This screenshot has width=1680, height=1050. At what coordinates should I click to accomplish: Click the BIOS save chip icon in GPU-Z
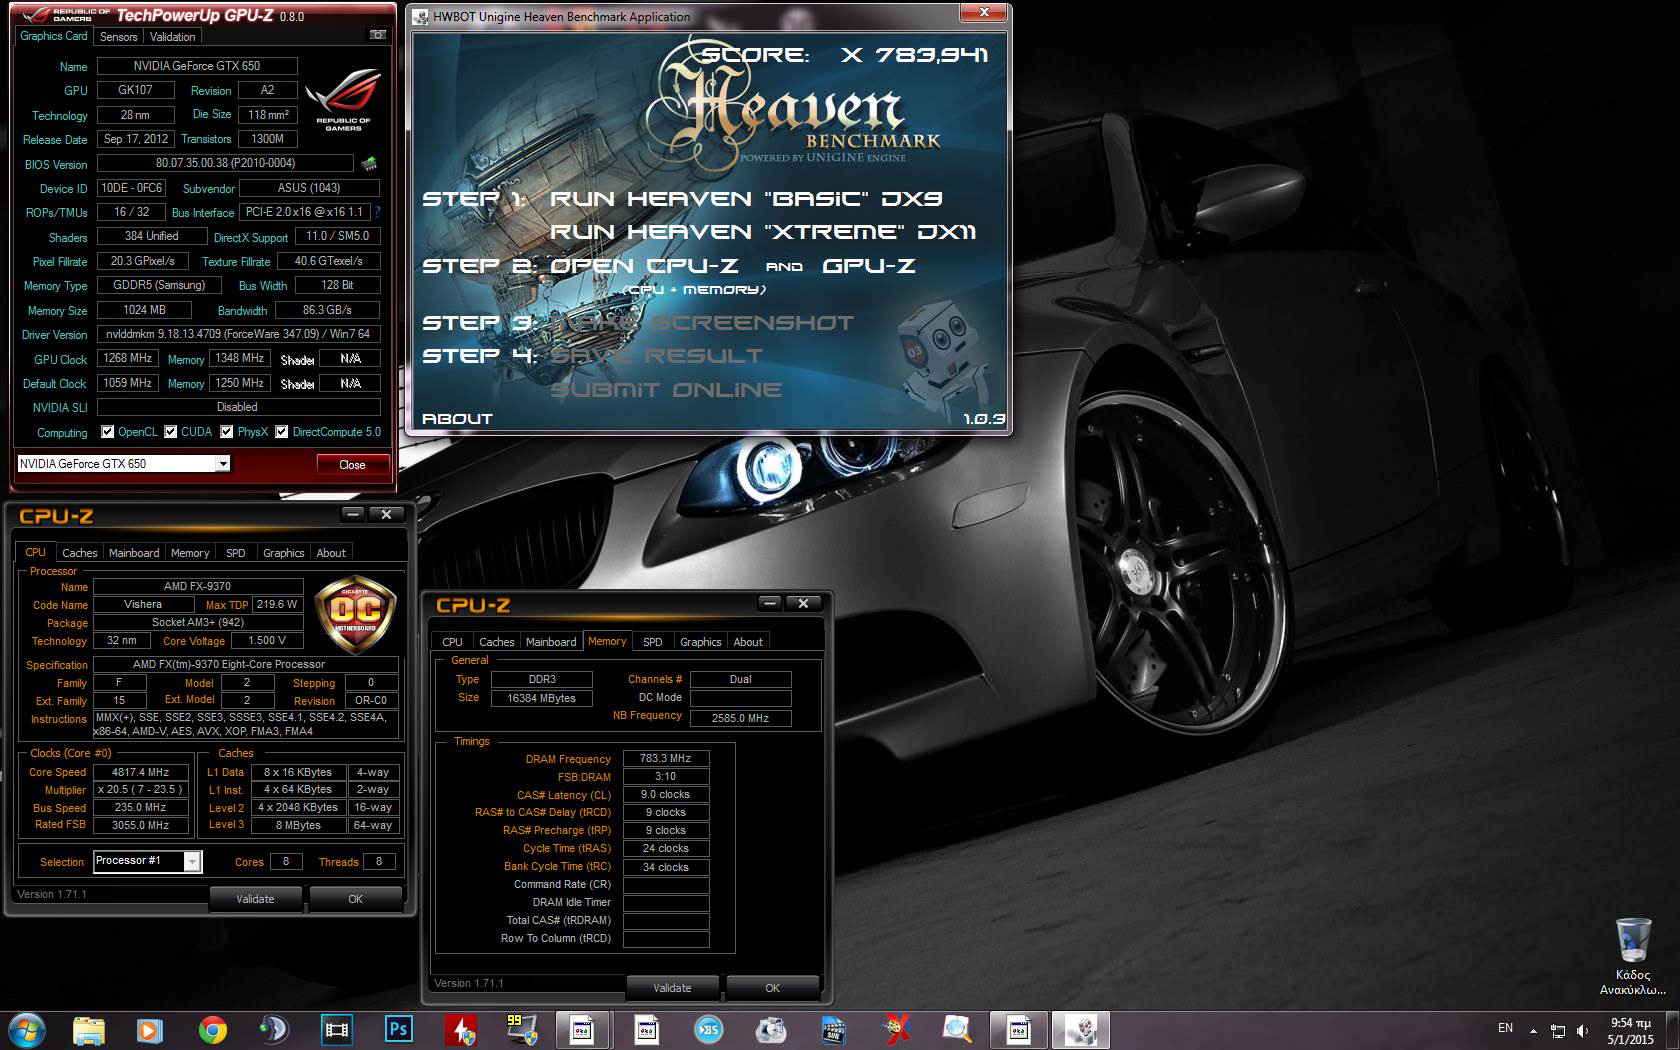click(x=369, y=163)
